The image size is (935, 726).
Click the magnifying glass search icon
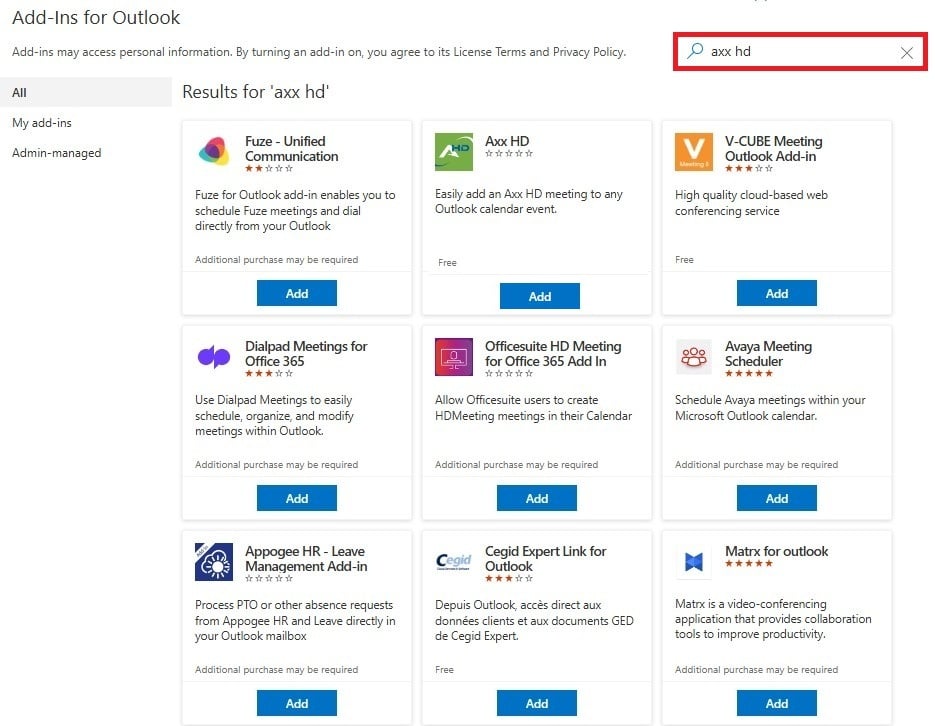[695, 52]
